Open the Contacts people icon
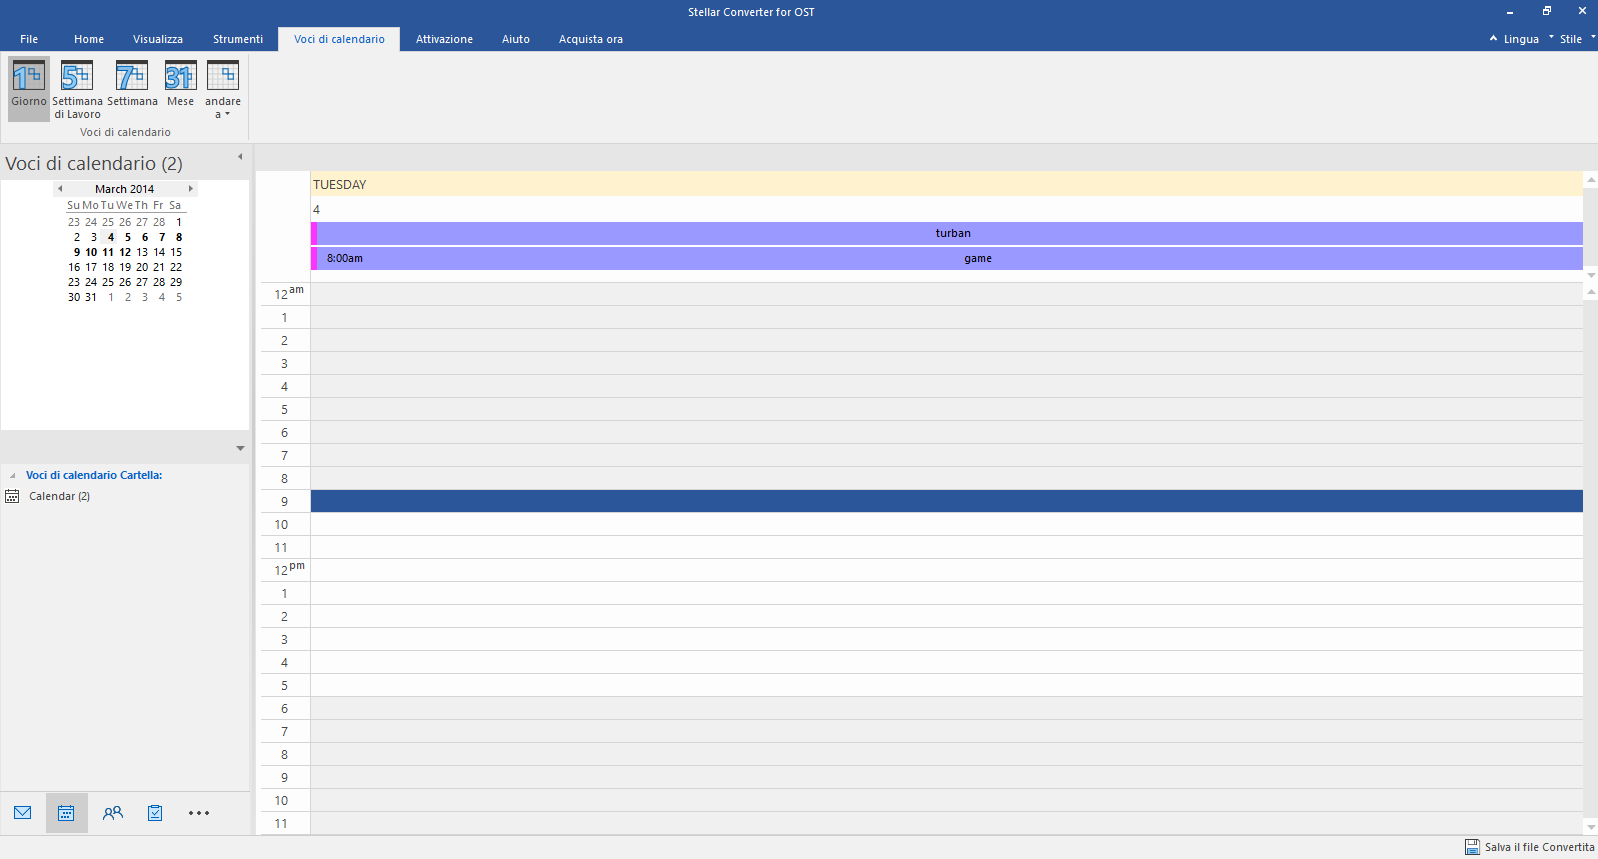 pos(113,813)
